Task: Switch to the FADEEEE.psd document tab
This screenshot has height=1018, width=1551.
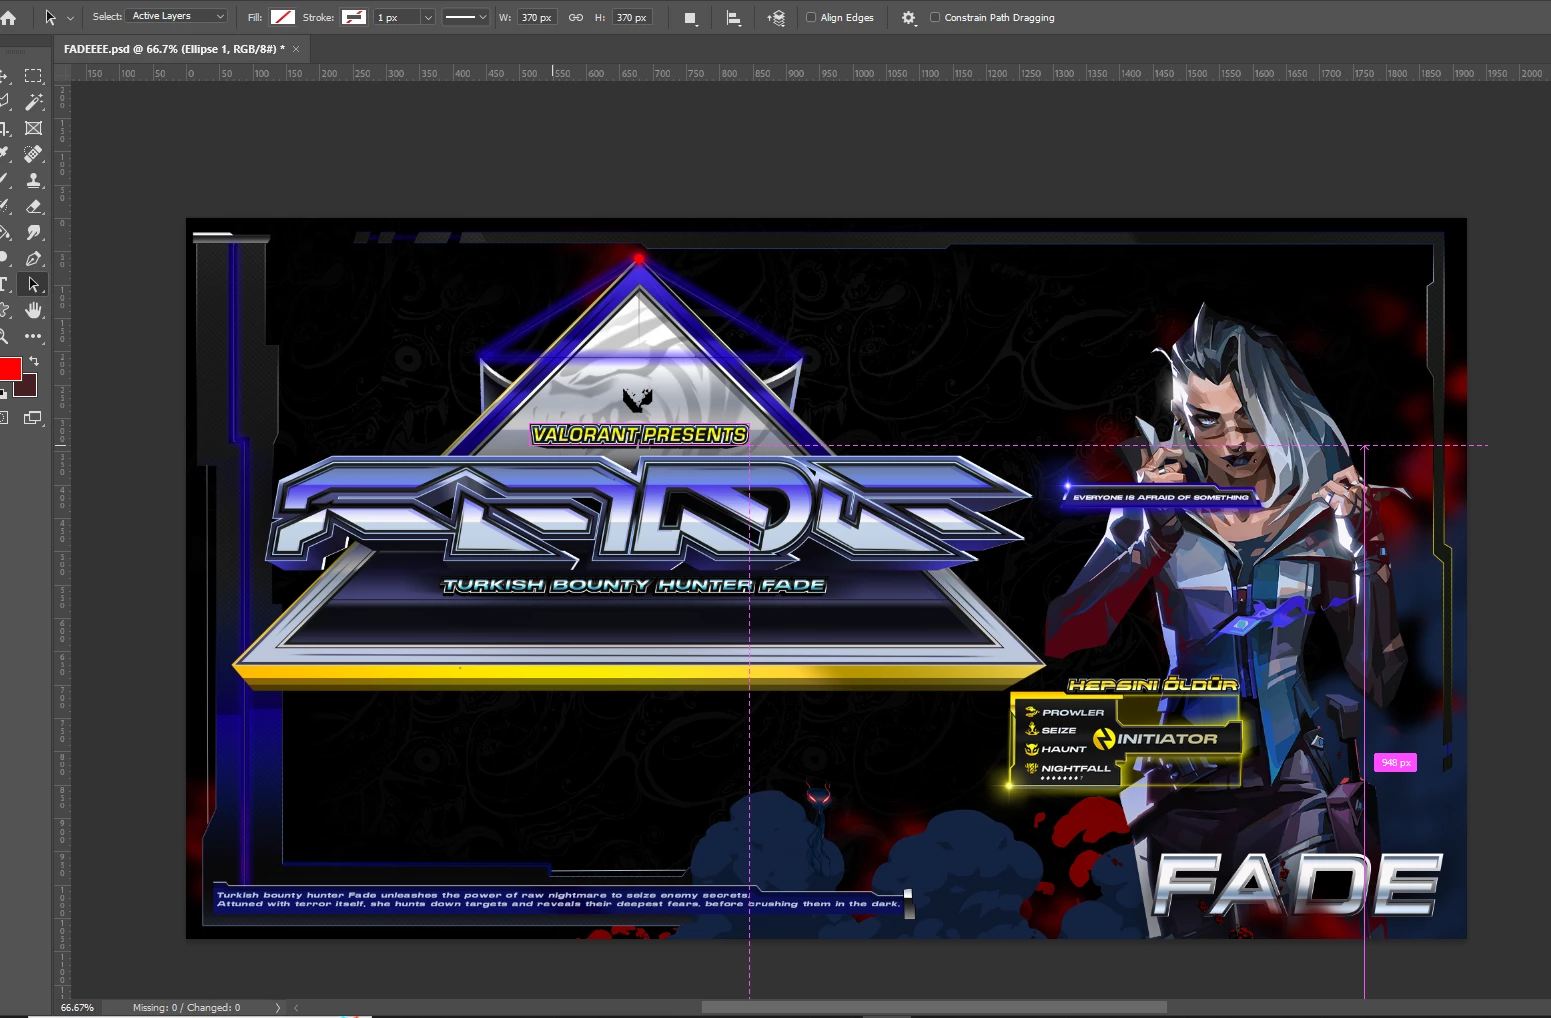Action: (x=174, y=49)
